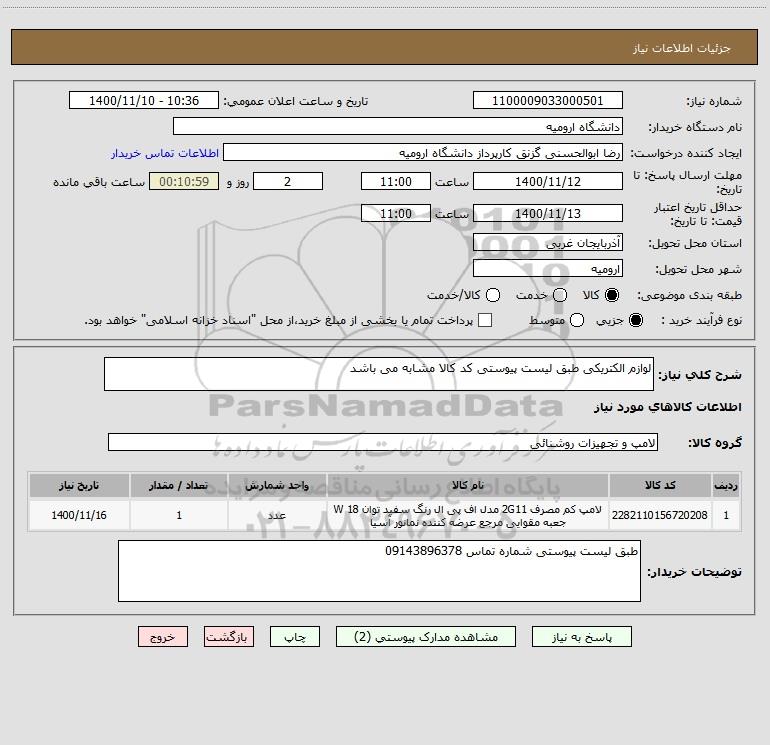Click the announcement date field 1400/11/10 - 10:36
The width and height of the screenshot is (770, 745).
[144, 101]
